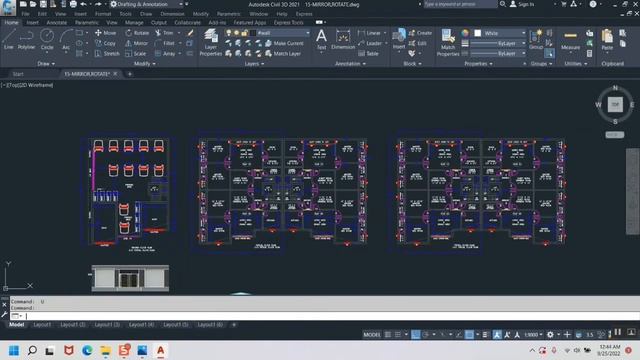Open the Manage ribbon tab
The image size is (640, 360).
pyautogui.click(x=134, y=22)
